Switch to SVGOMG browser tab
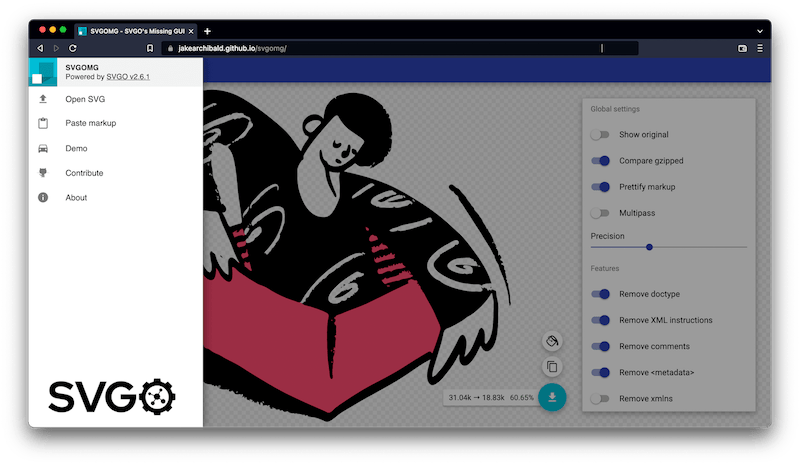Image resolution: width=800 pixels, height=465 pixels. pyautogui.click(x=136, y=31)
